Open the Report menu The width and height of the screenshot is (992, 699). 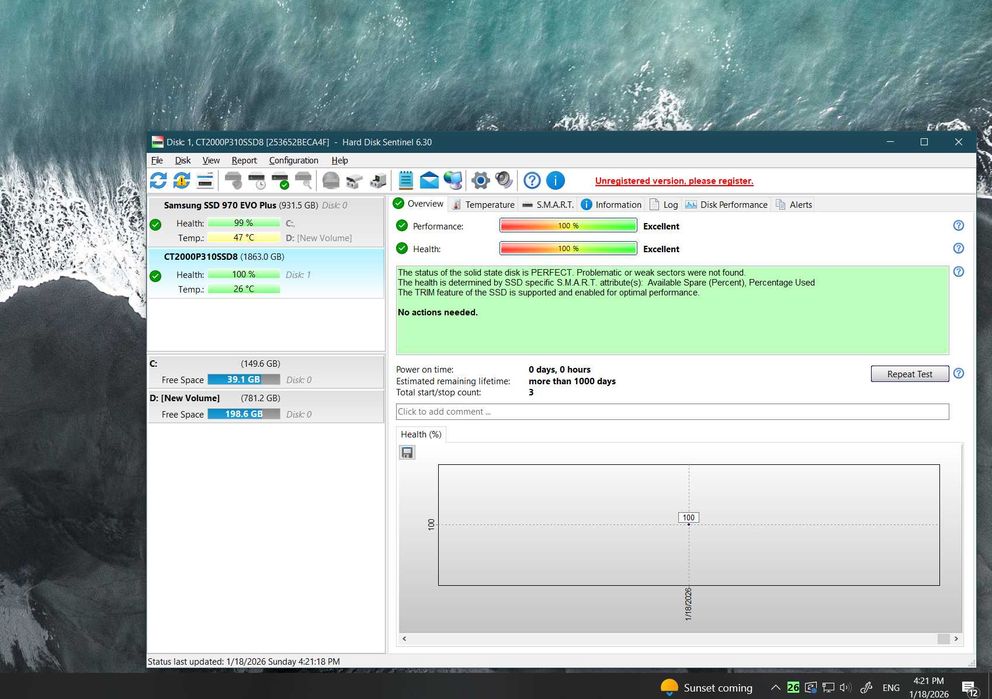coord(244,160)
